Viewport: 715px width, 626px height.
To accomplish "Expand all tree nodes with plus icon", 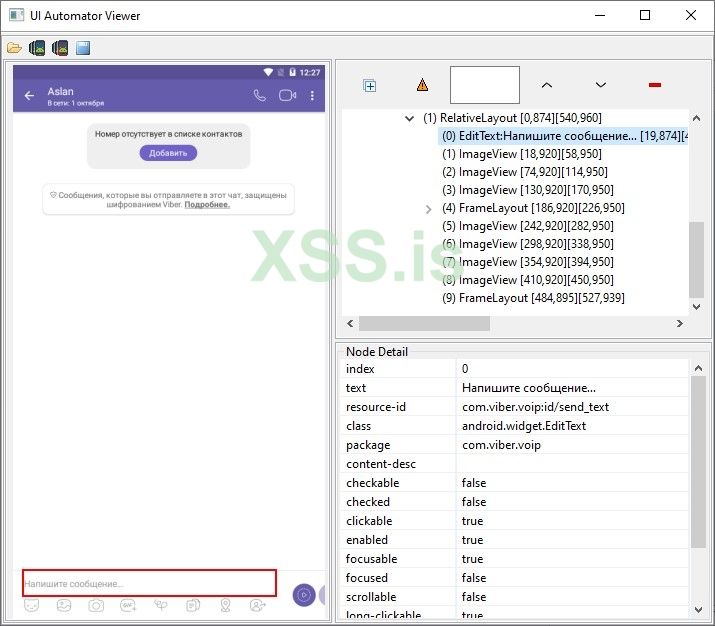I will [x=369, y=85].
